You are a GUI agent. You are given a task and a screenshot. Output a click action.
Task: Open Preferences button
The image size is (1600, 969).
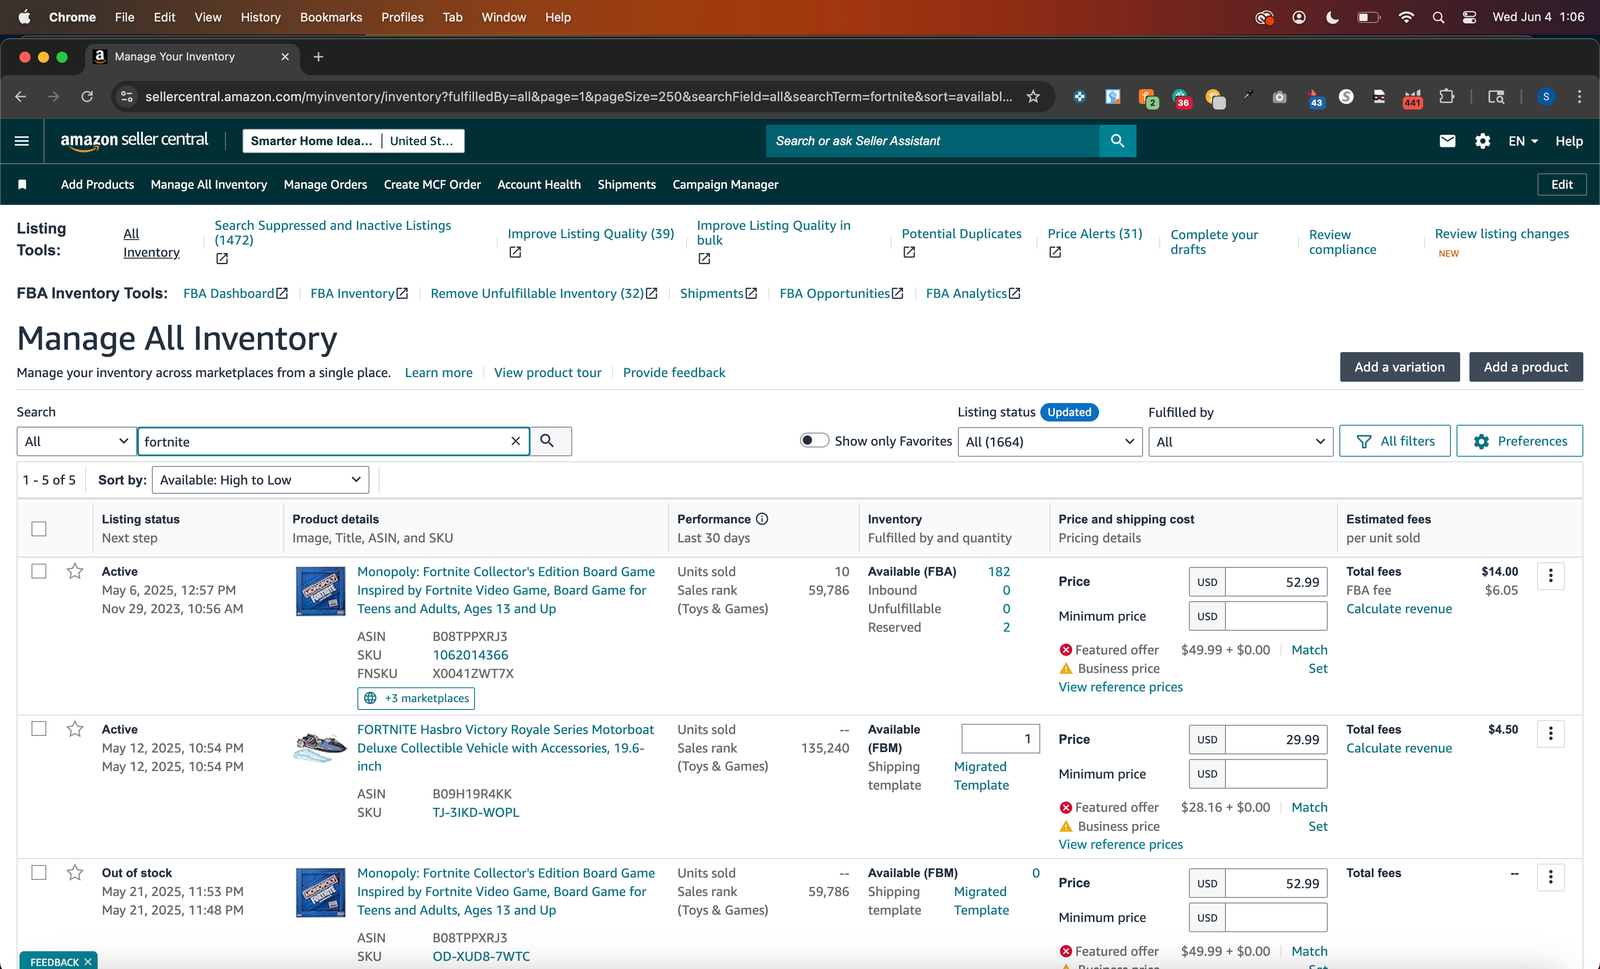coord(1520,441)
